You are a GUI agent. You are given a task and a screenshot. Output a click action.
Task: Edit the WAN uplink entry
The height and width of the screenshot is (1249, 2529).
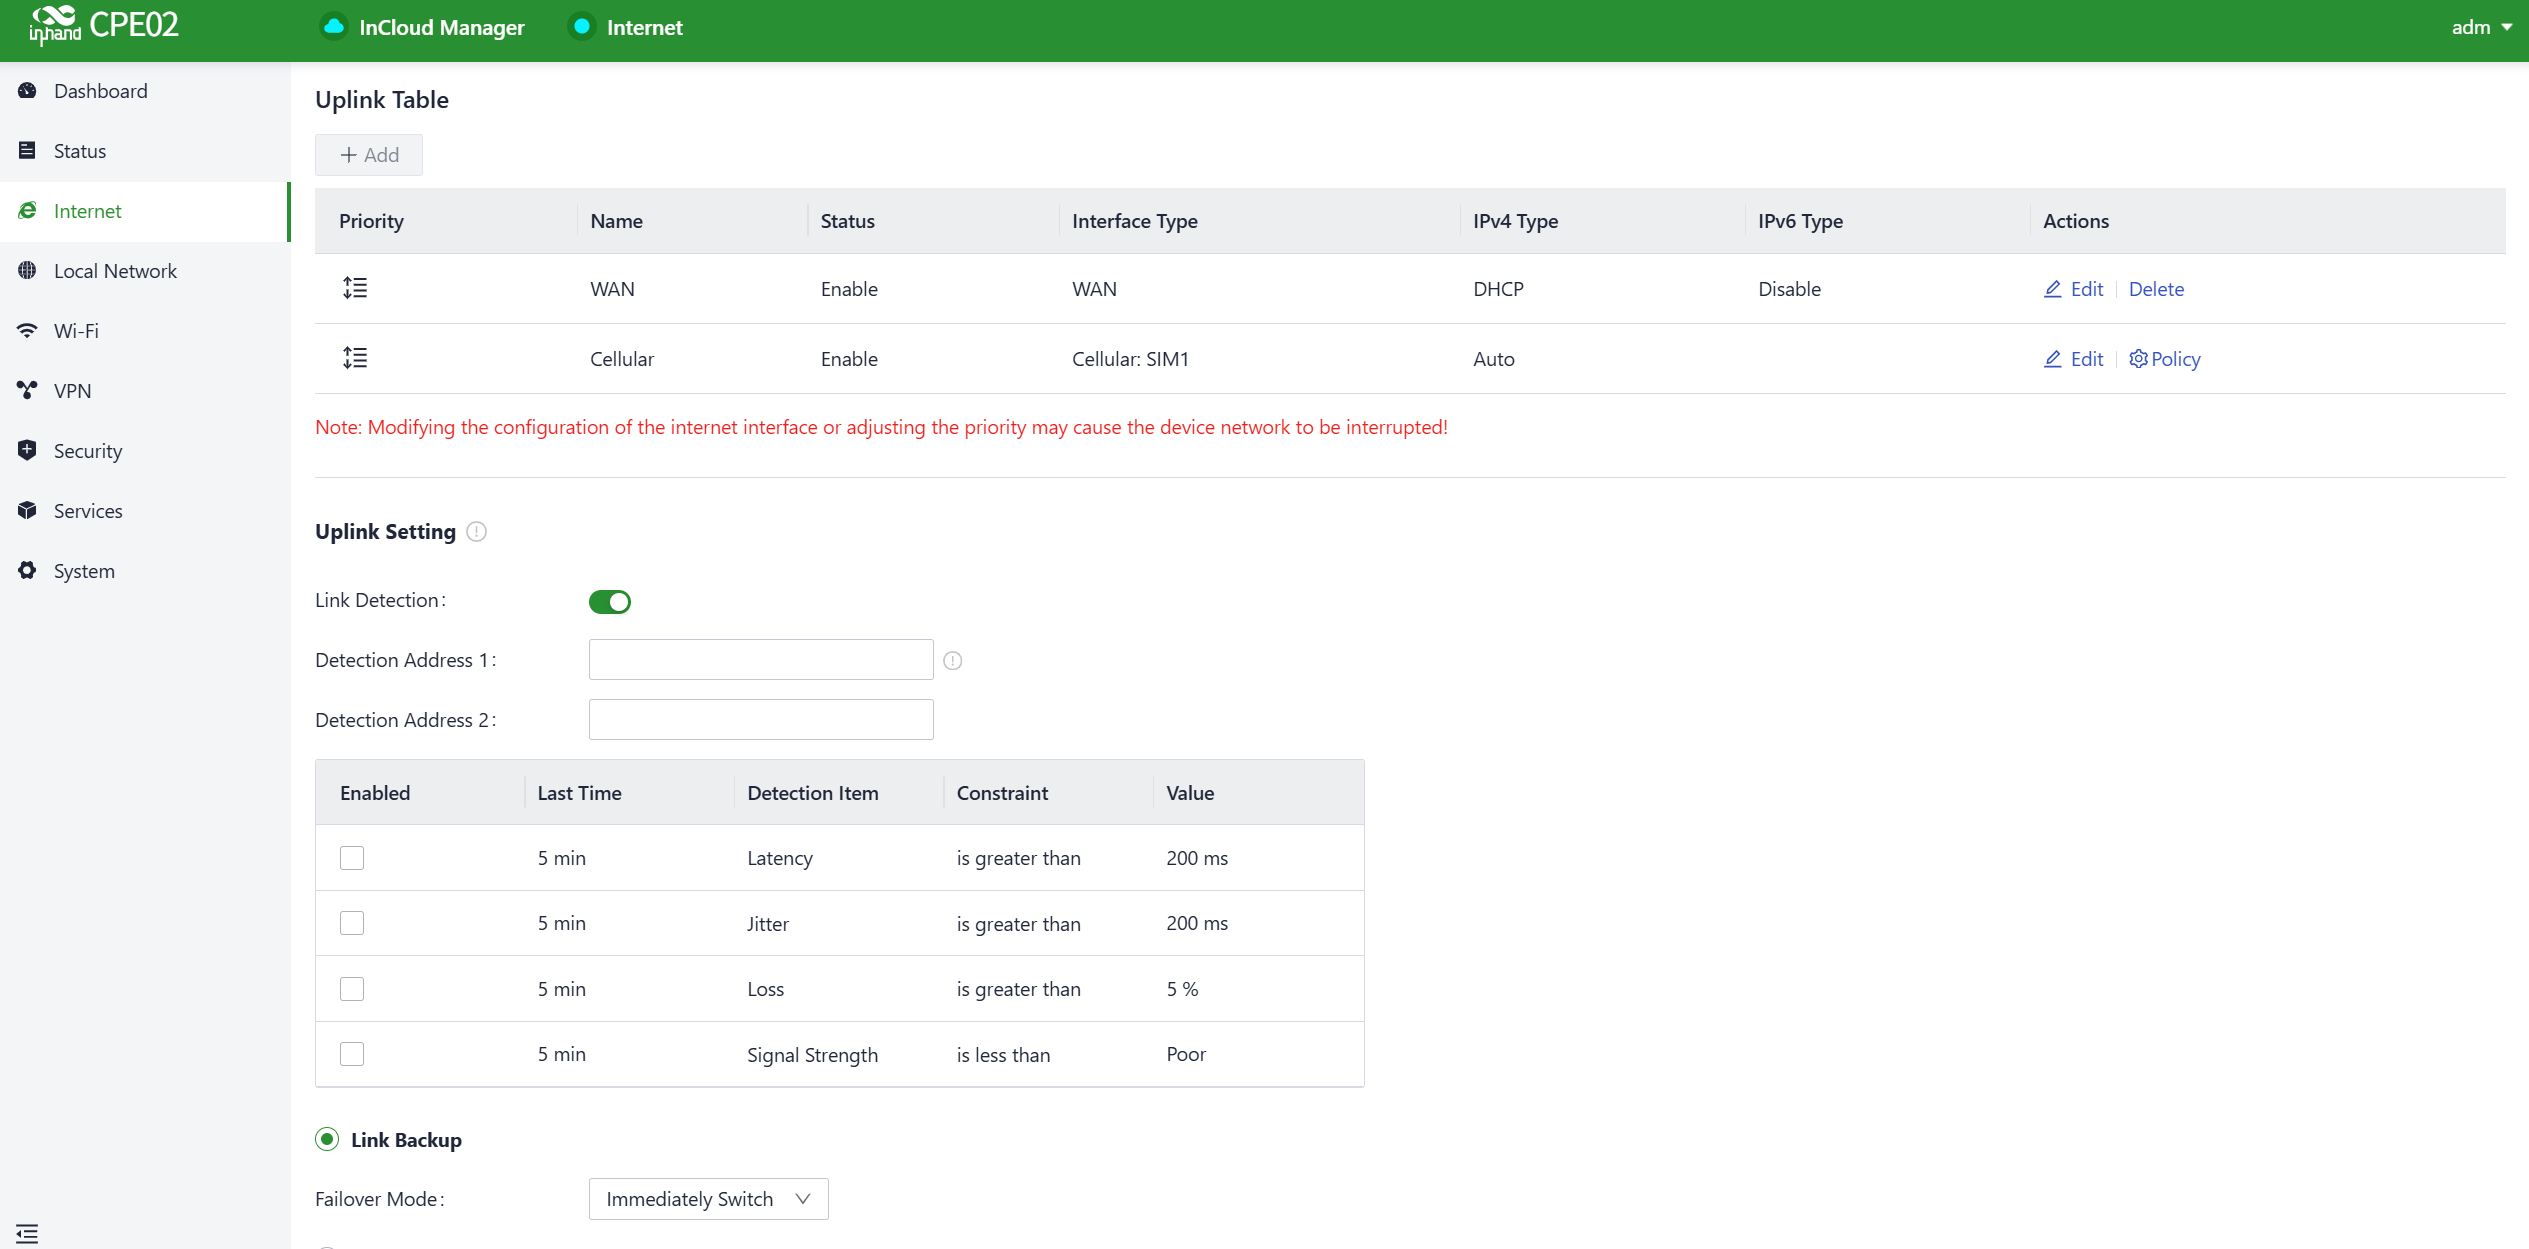click(x=2074, y=289)
